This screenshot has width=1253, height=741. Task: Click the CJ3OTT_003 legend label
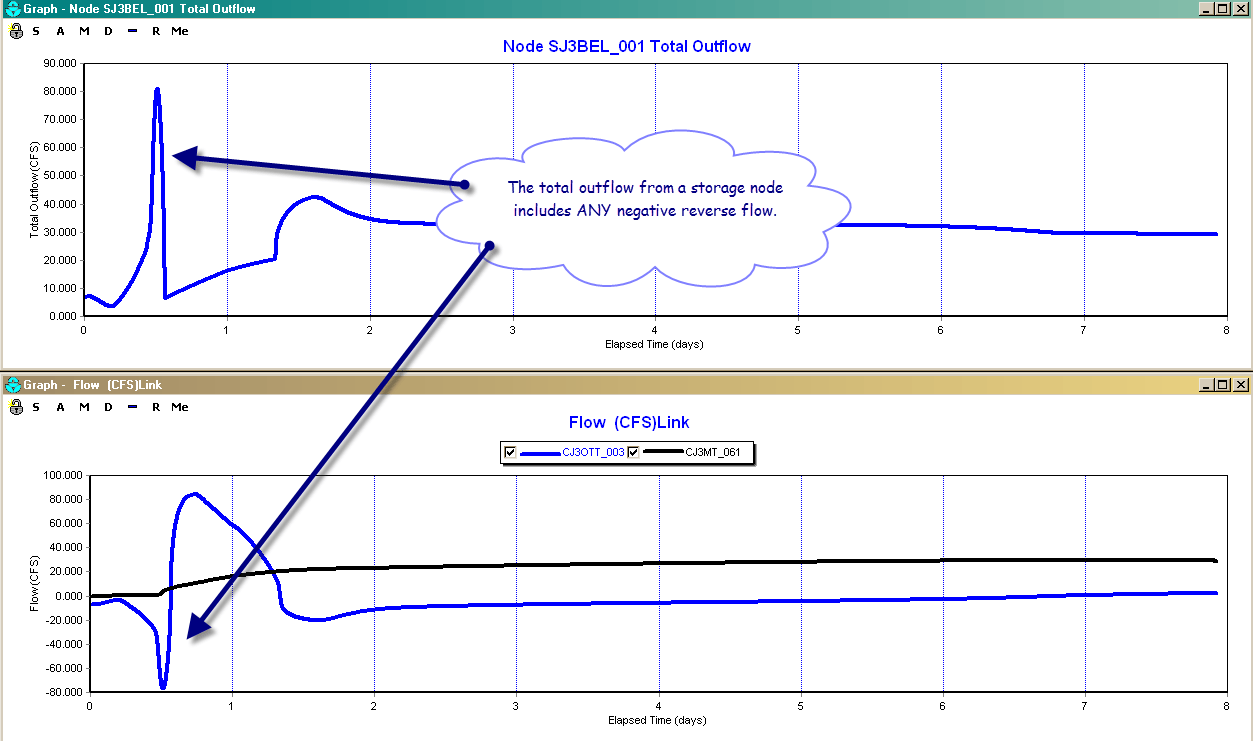(593, 452)
